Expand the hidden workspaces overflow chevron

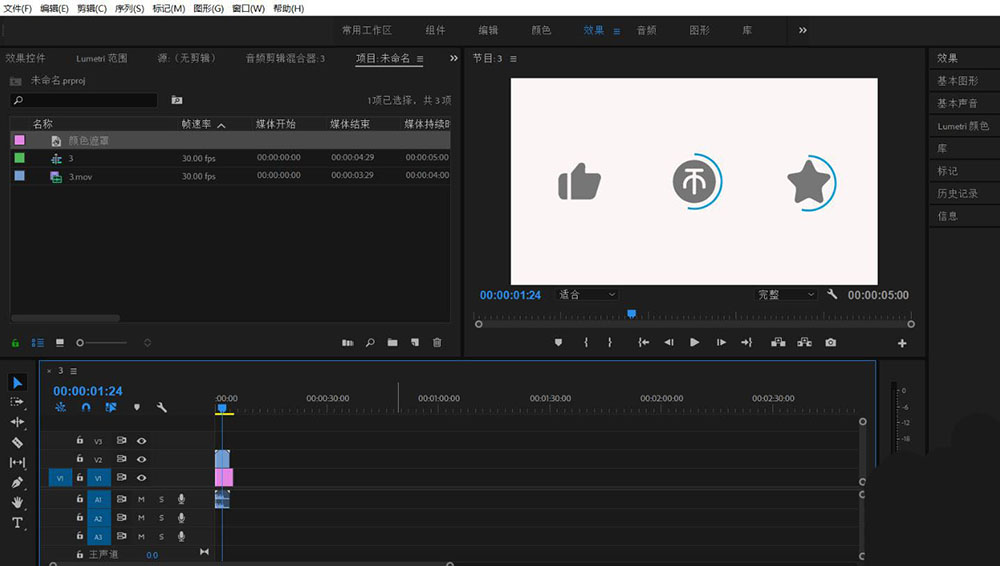click(802, 30)
